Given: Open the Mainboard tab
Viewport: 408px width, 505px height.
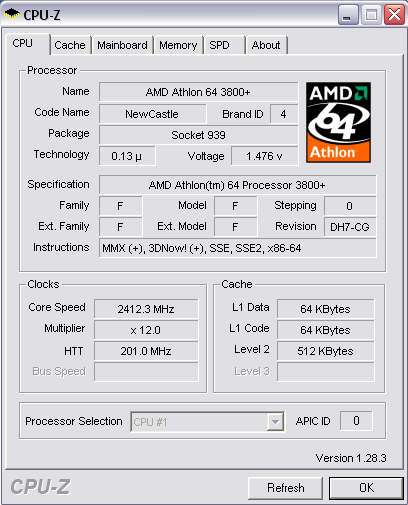Looking at the screenshot, I should pyautogui.click(x=122, y=45).
